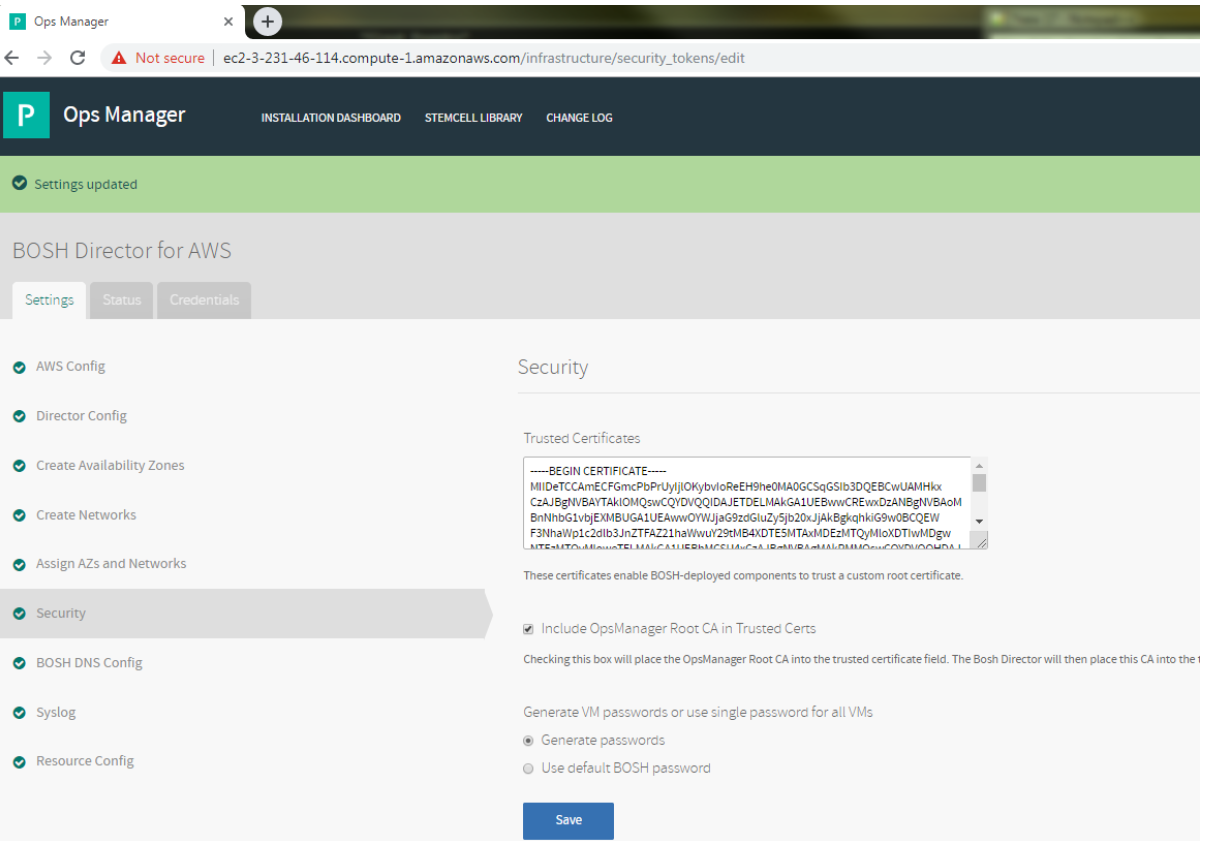Viewport: 1208px width, 841px height.
Task: Click the green check next to Syslog
Action: pos(19,713)
